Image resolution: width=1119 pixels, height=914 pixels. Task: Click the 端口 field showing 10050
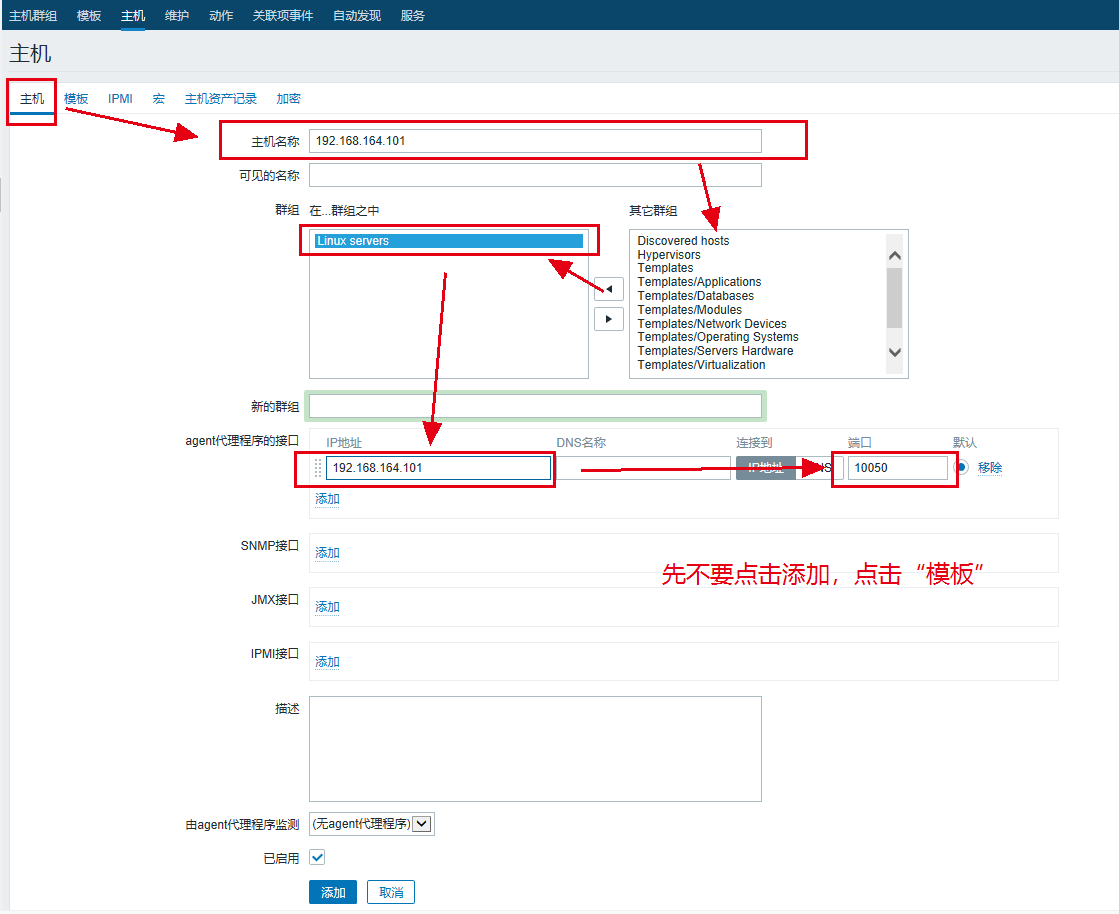click(898, 468)
